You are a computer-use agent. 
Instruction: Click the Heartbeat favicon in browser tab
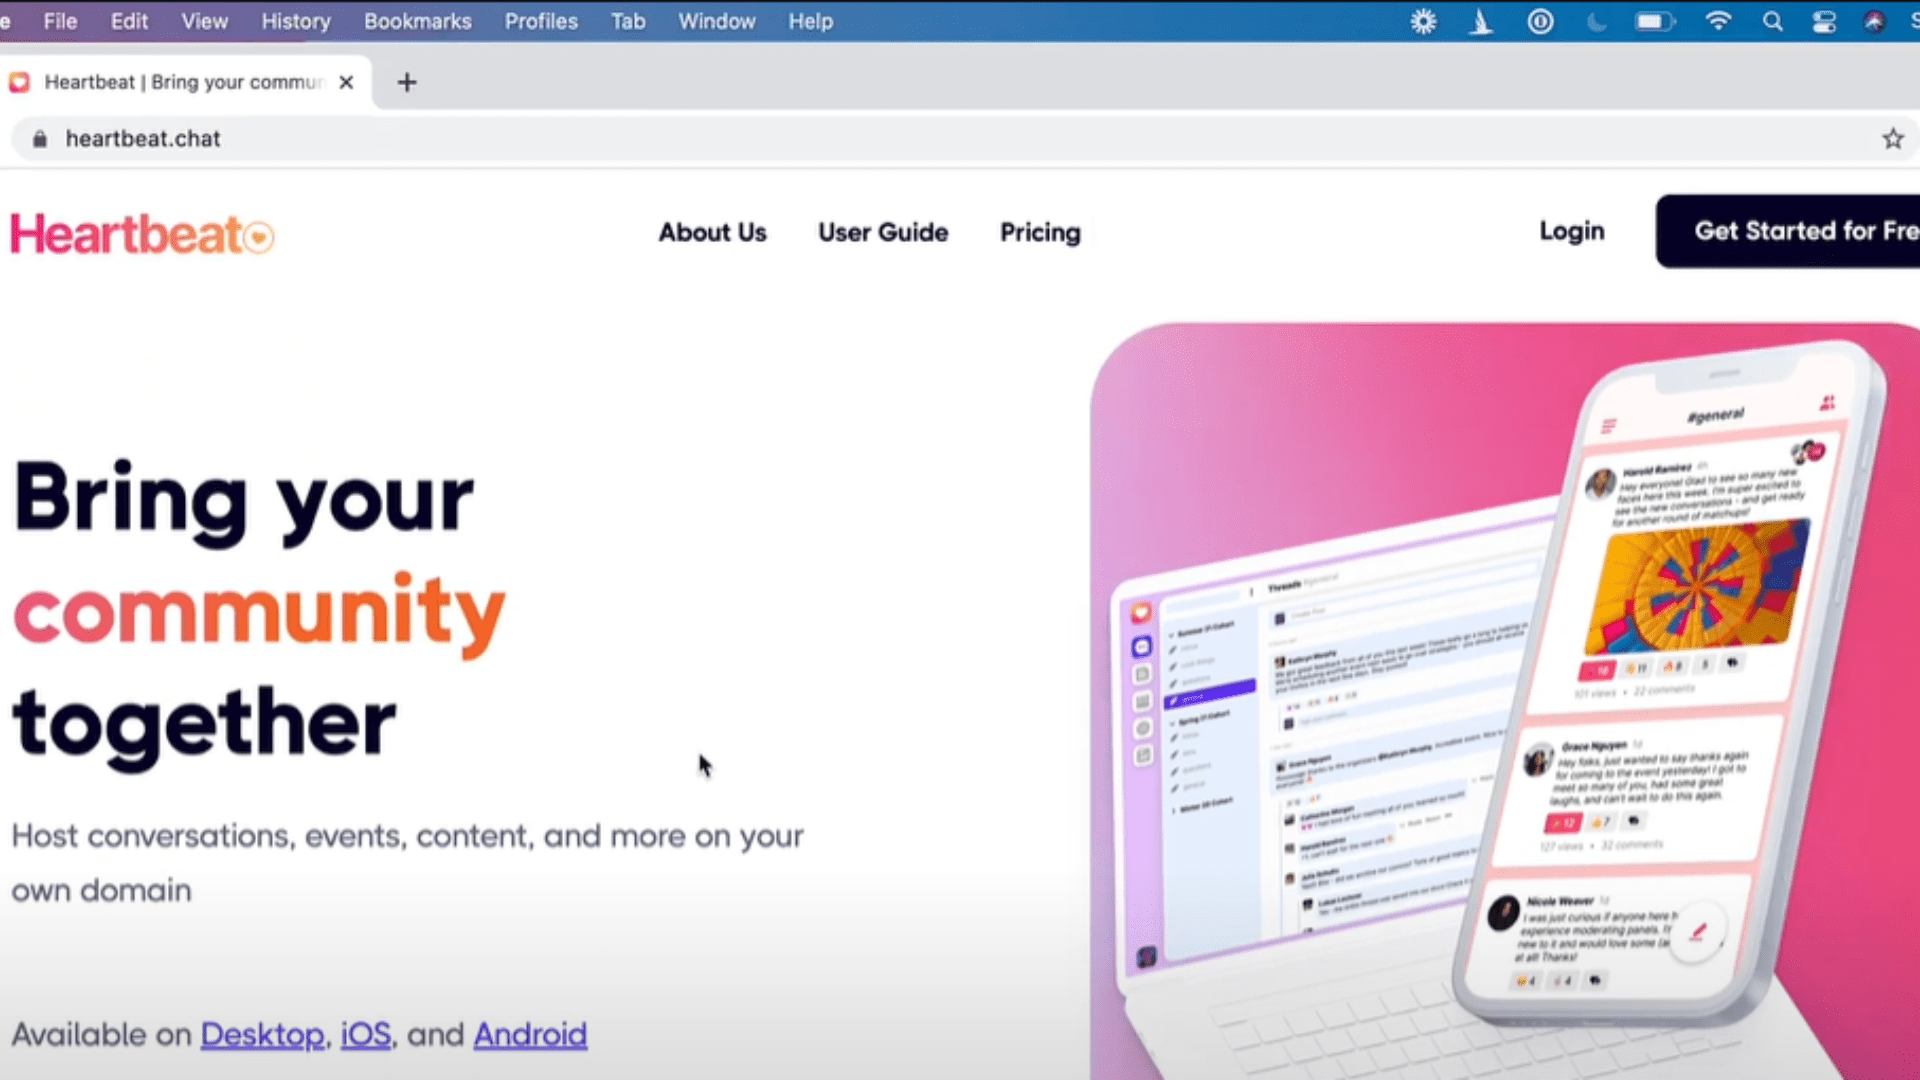20,82
